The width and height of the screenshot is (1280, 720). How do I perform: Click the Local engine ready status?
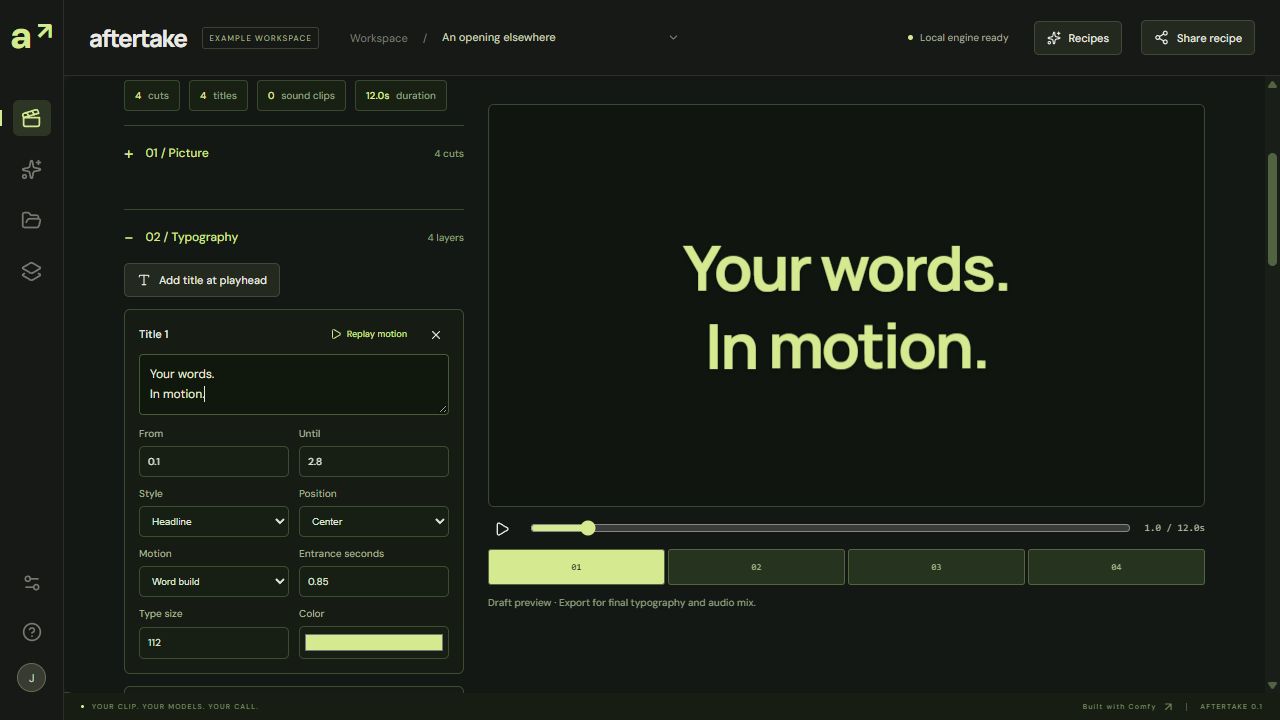pyautogui.click(x=958, y=38)
